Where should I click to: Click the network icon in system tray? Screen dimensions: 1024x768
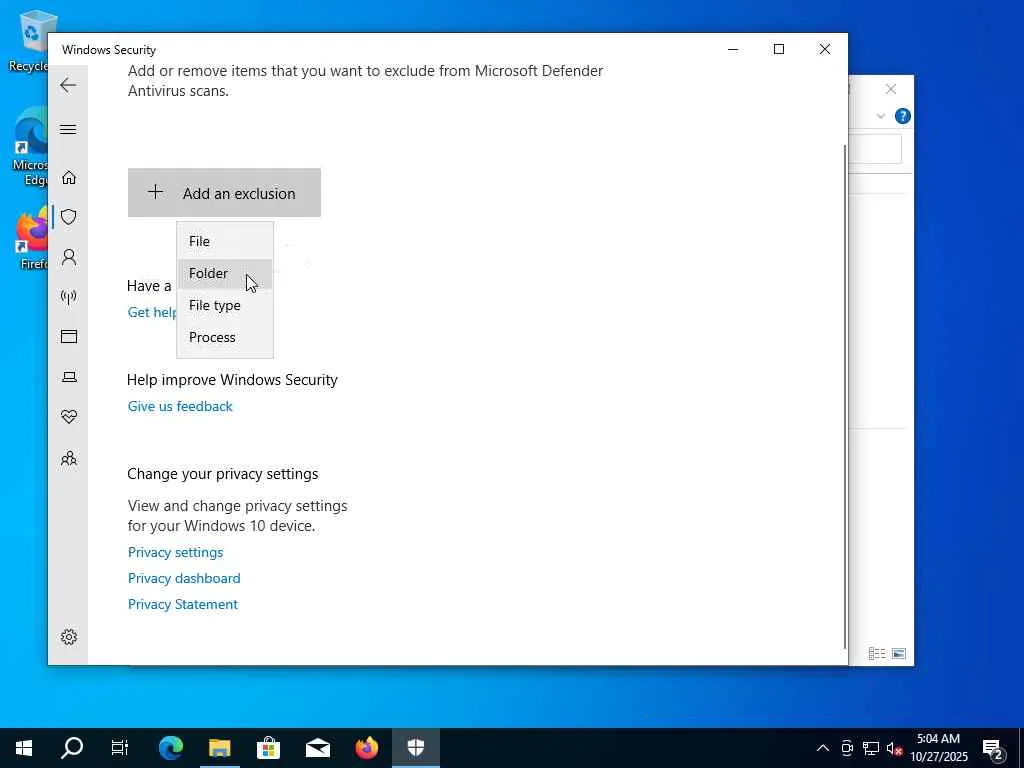point(871,748)
